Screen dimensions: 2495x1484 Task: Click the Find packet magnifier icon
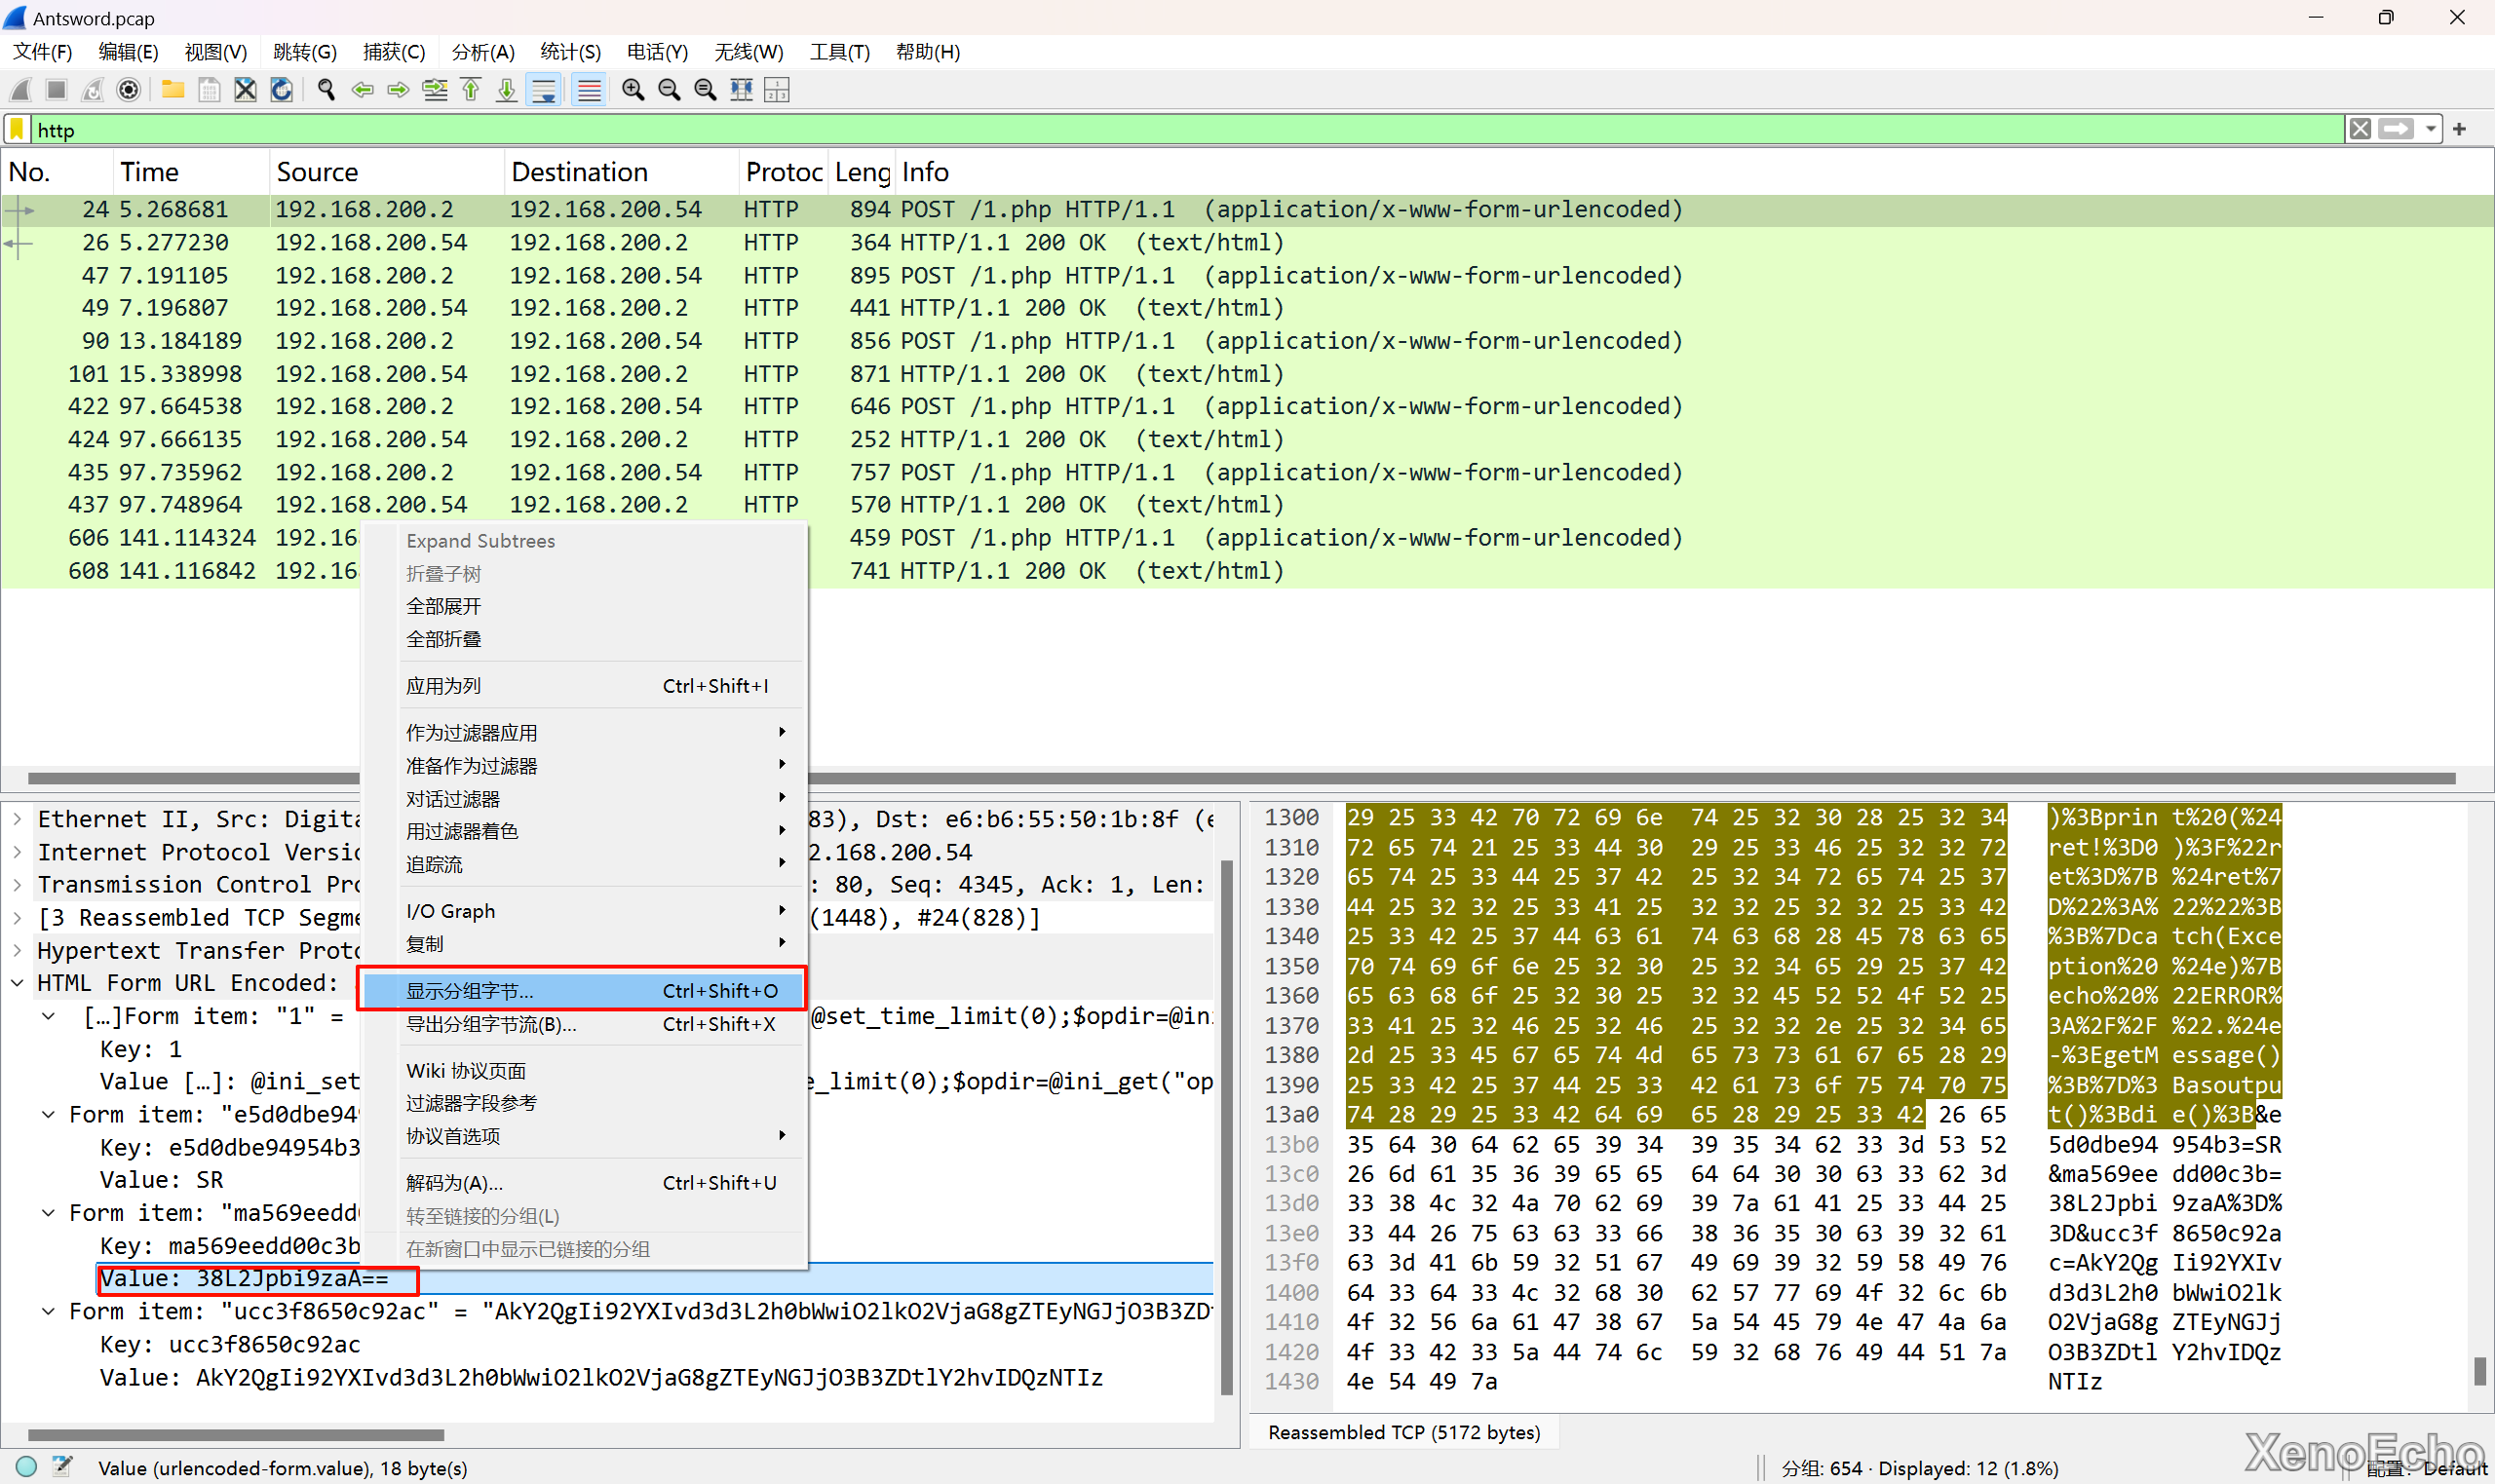(326, 90)
